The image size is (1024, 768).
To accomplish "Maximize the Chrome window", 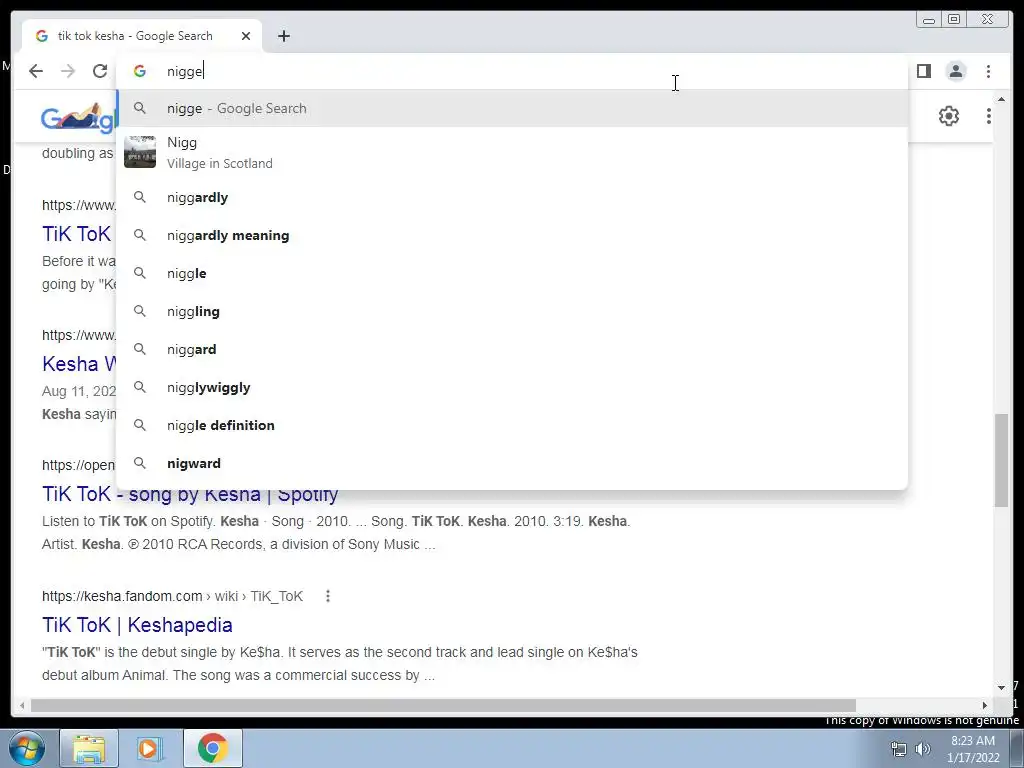I will coord(954,20).
